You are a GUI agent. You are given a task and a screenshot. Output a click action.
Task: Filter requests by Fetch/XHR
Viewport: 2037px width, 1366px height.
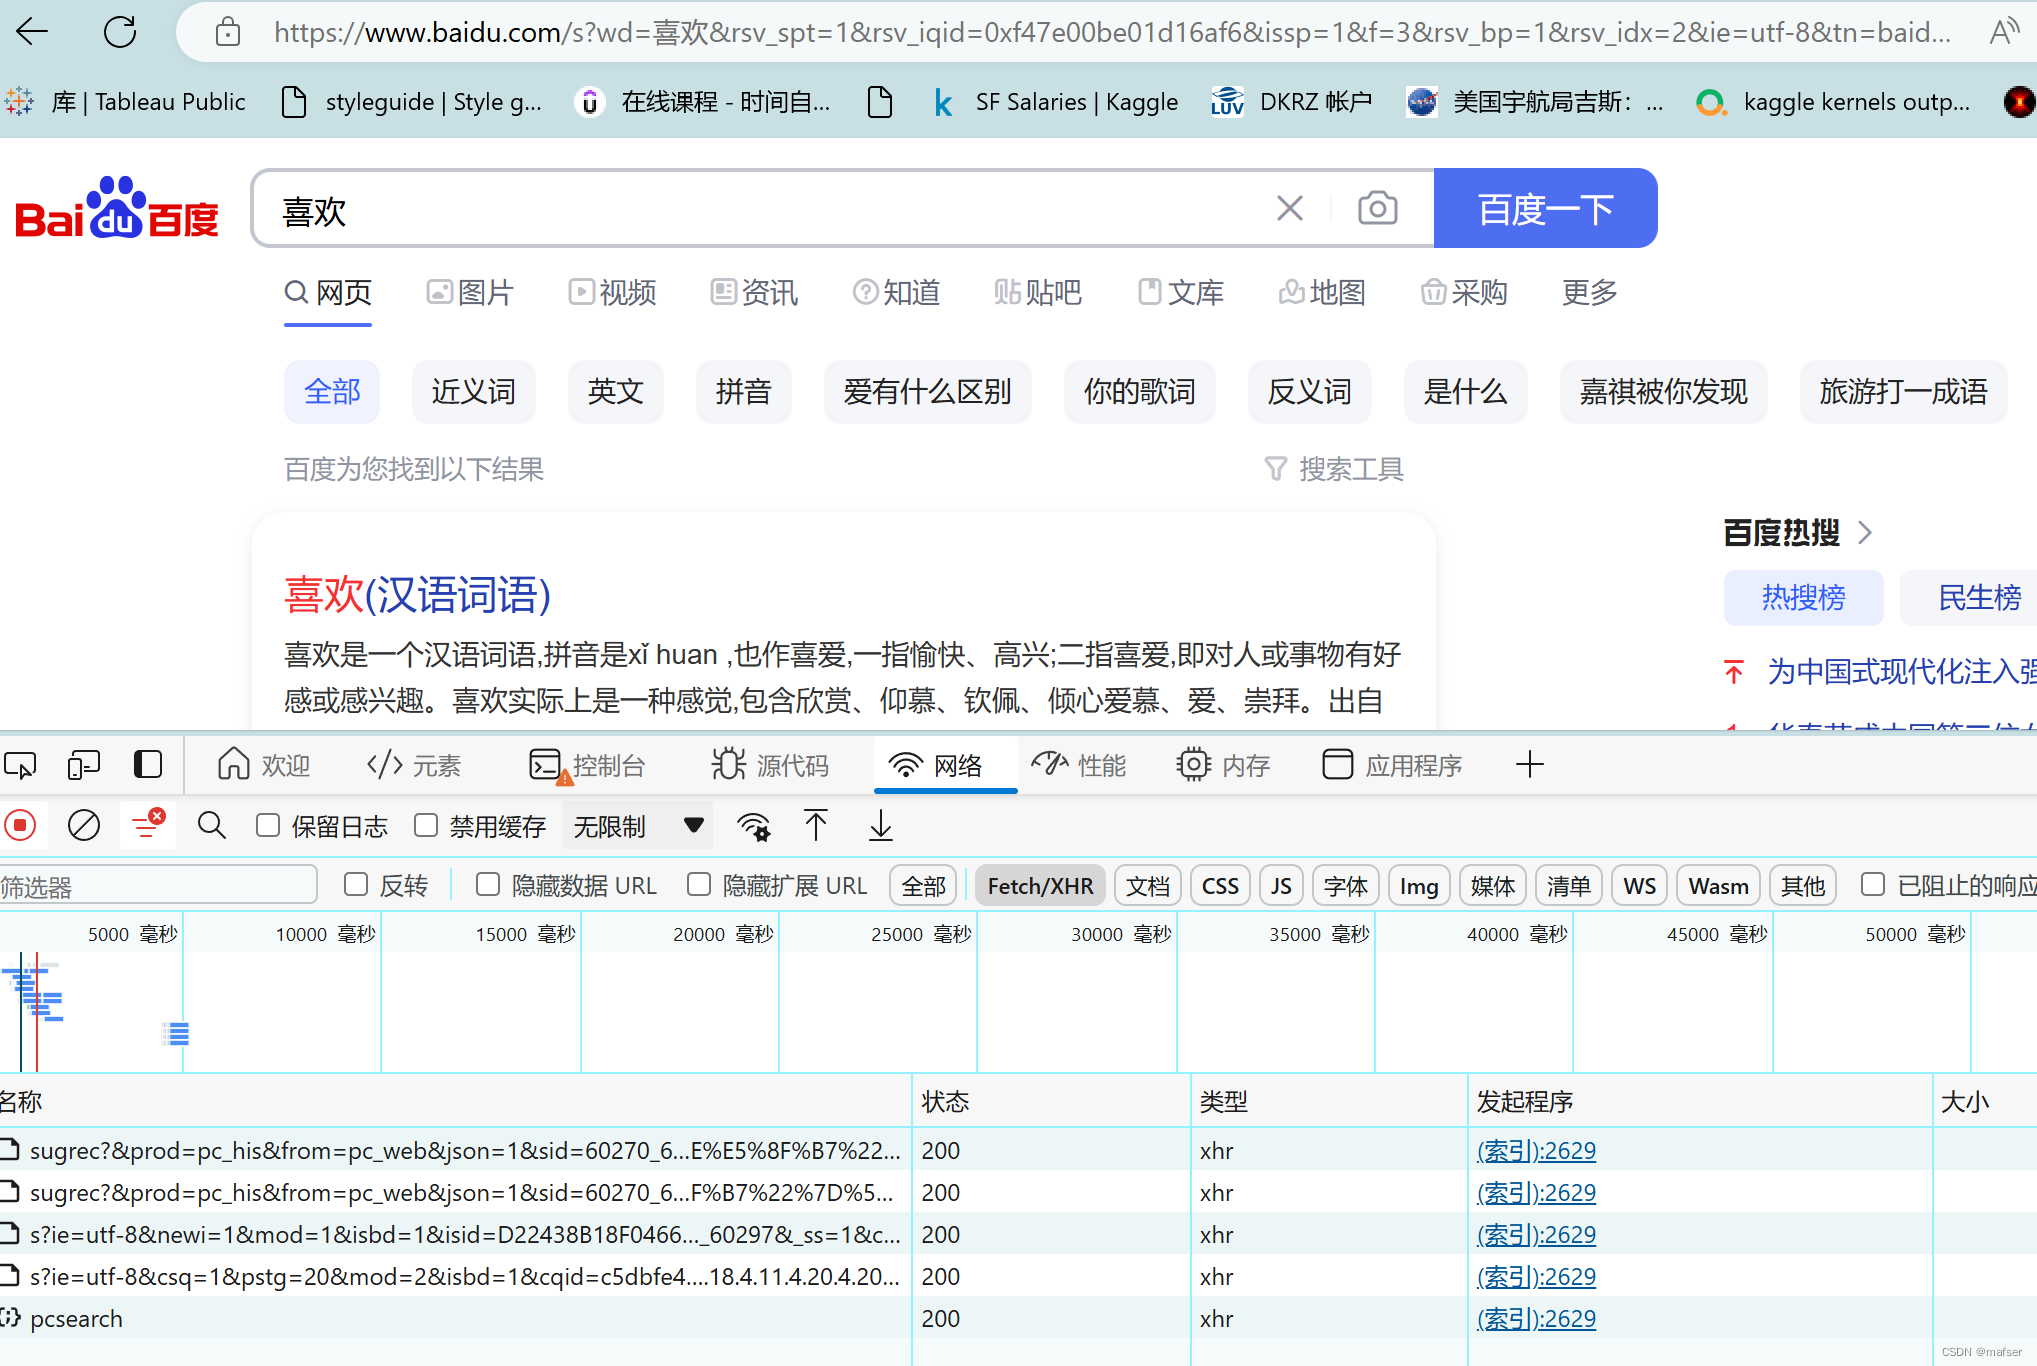1040,886
